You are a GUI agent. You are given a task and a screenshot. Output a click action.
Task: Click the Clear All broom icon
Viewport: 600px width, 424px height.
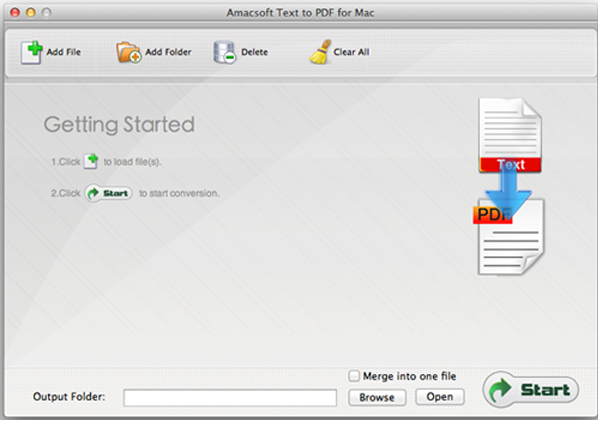(x=320, y=52)
